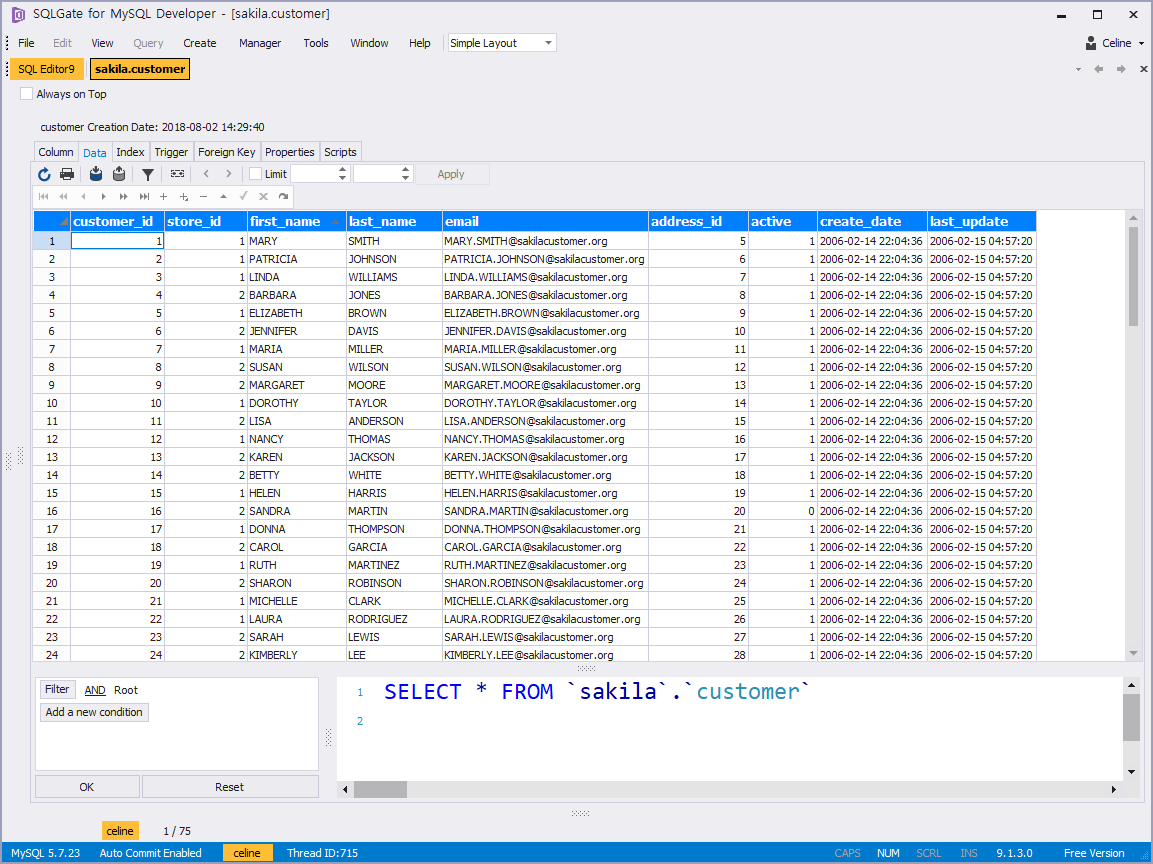The height and width of the screenshot is (864, 1153).
Task: Expand the Celine user dropdown
Action: (1116, 43)
